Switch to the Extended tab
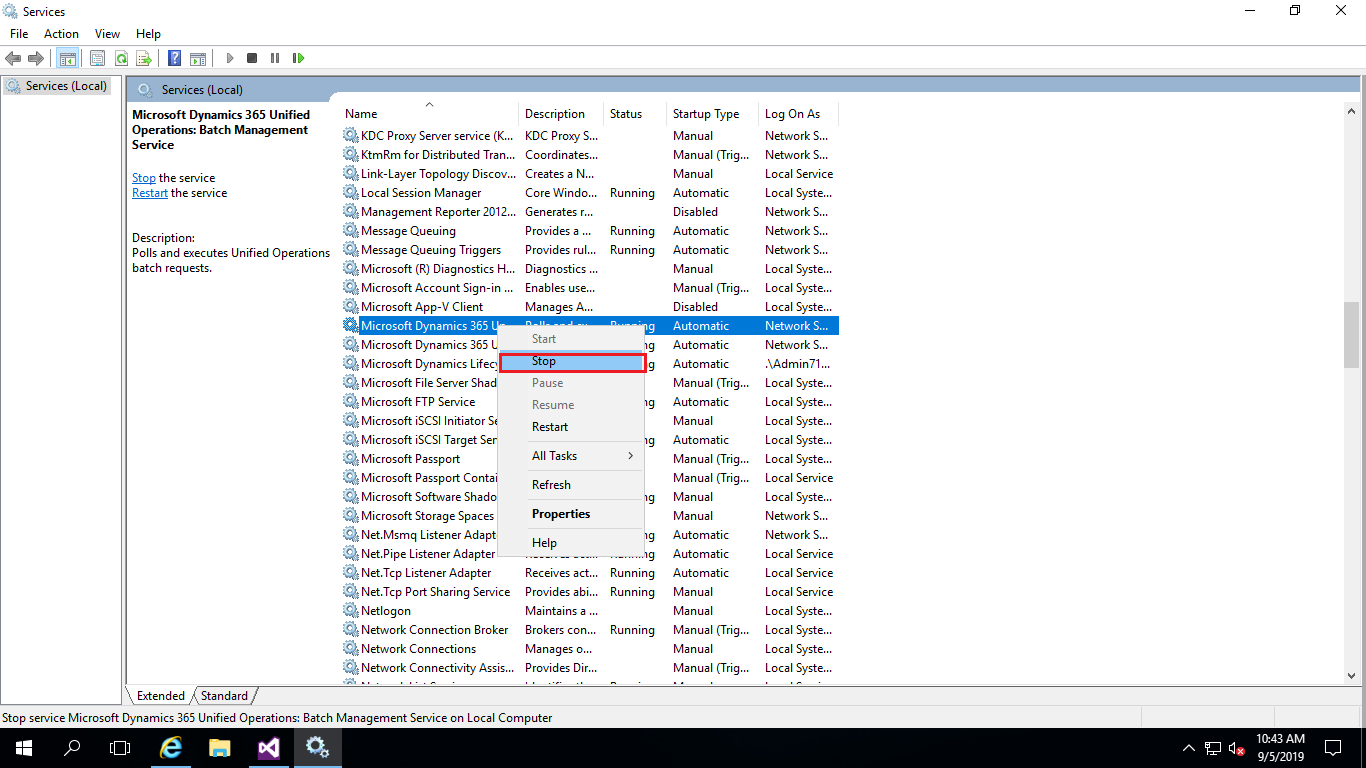Screen dimensions: 1366x768 pos(161,696)
